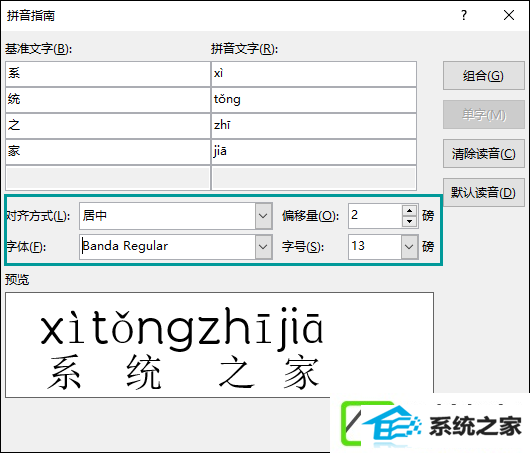Click the 组合(G) button
Image resolution: width=530 pixels, height=453 pixels.
[x=483, y=76]
